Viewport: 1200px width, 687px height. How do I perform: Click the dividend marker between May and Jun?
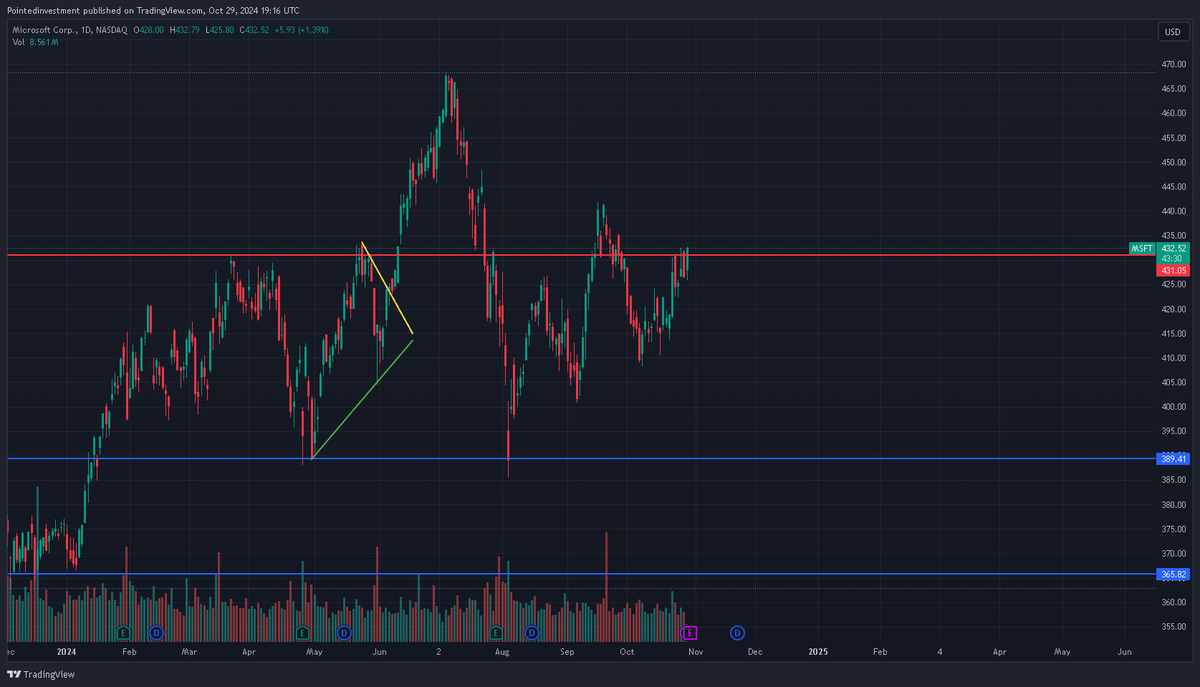tap(343, 633)
